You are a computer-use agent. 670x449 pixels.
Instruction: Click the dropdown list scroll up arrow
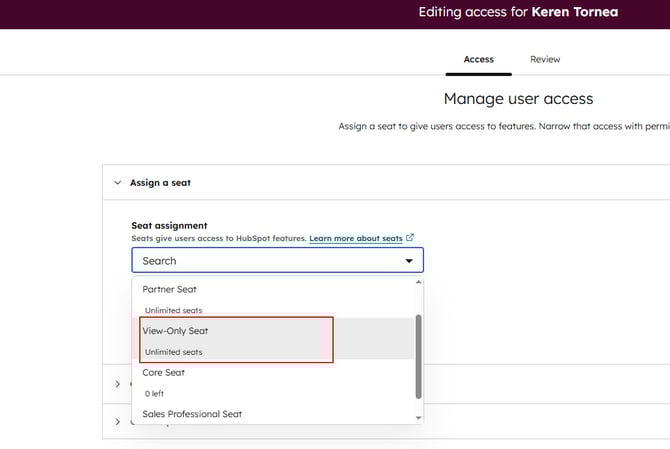[x=418, y=282]
